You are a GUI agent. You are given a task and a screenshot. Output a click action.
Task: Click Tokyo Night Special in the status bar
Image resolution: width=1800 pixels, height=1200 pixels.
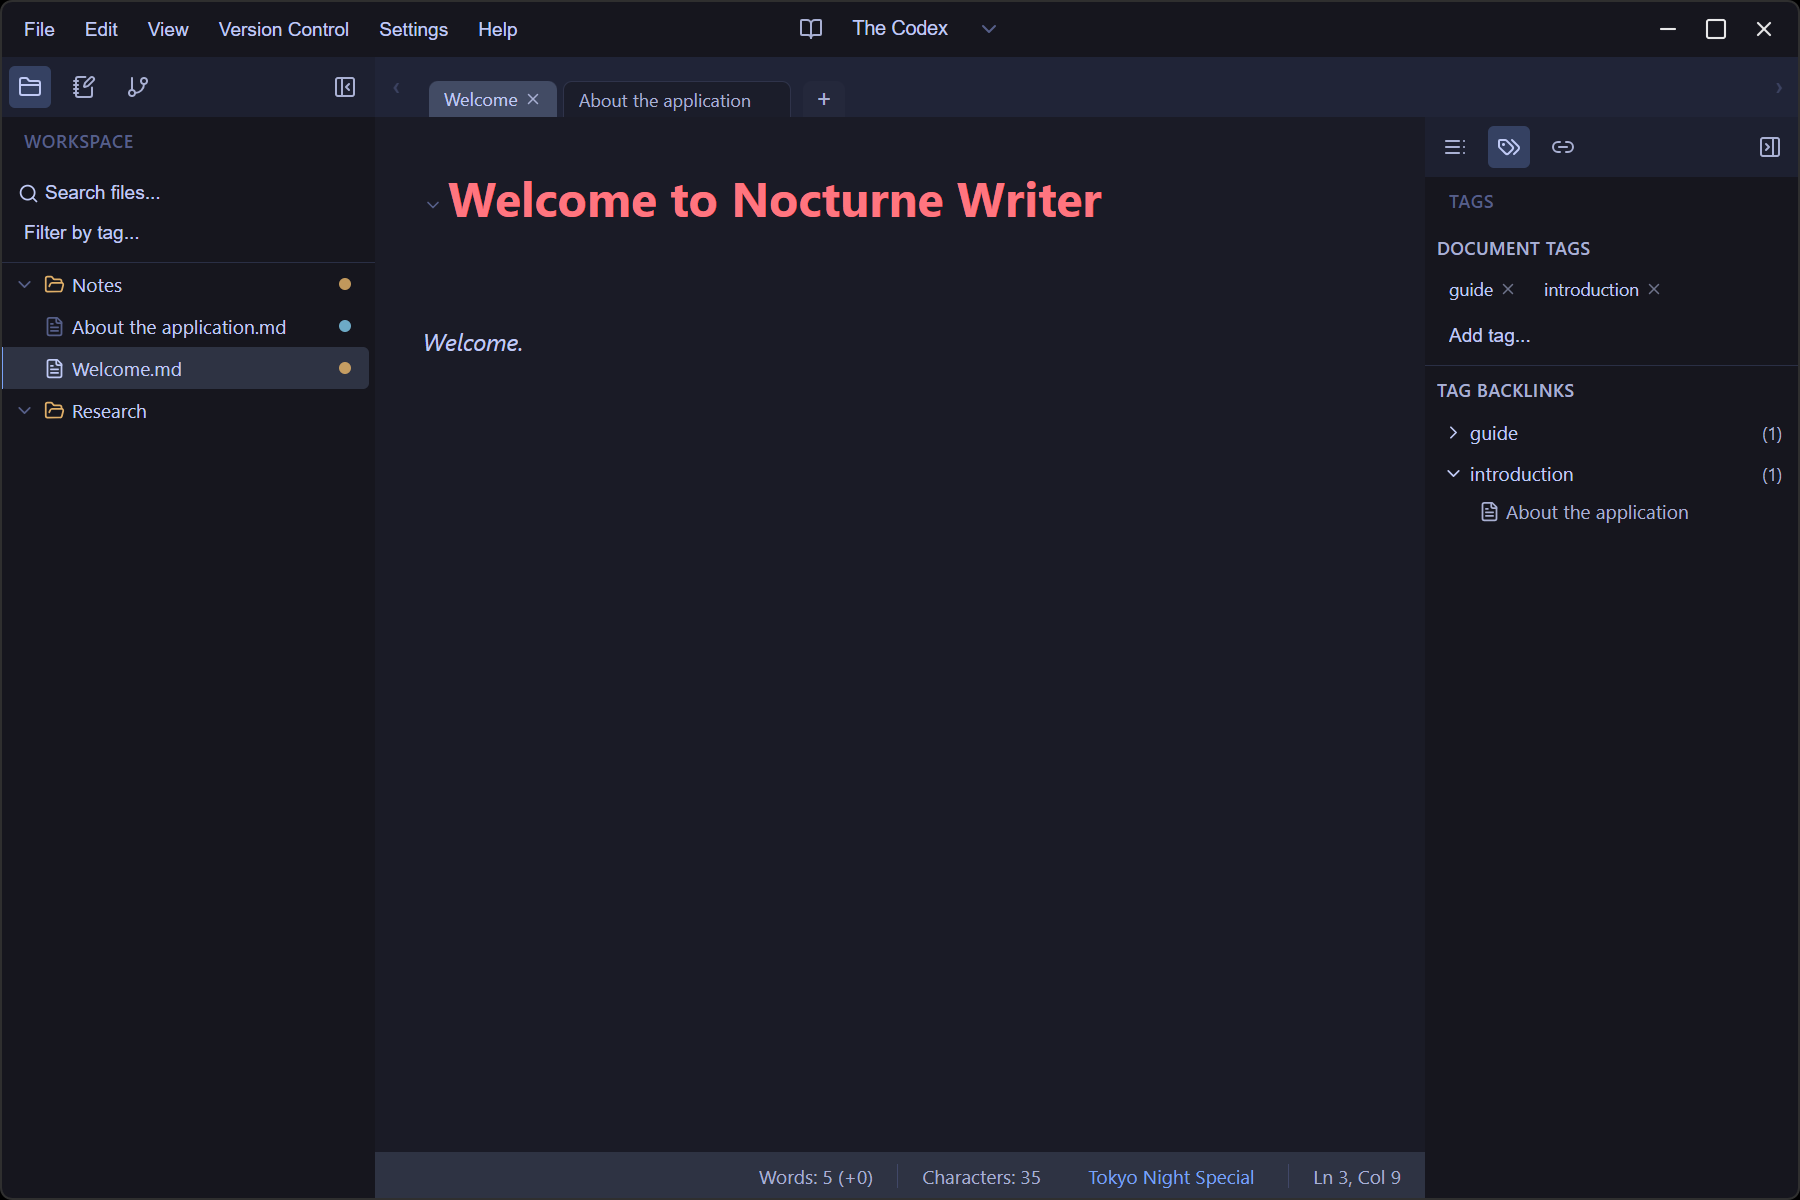[x=1170, y=1177]
